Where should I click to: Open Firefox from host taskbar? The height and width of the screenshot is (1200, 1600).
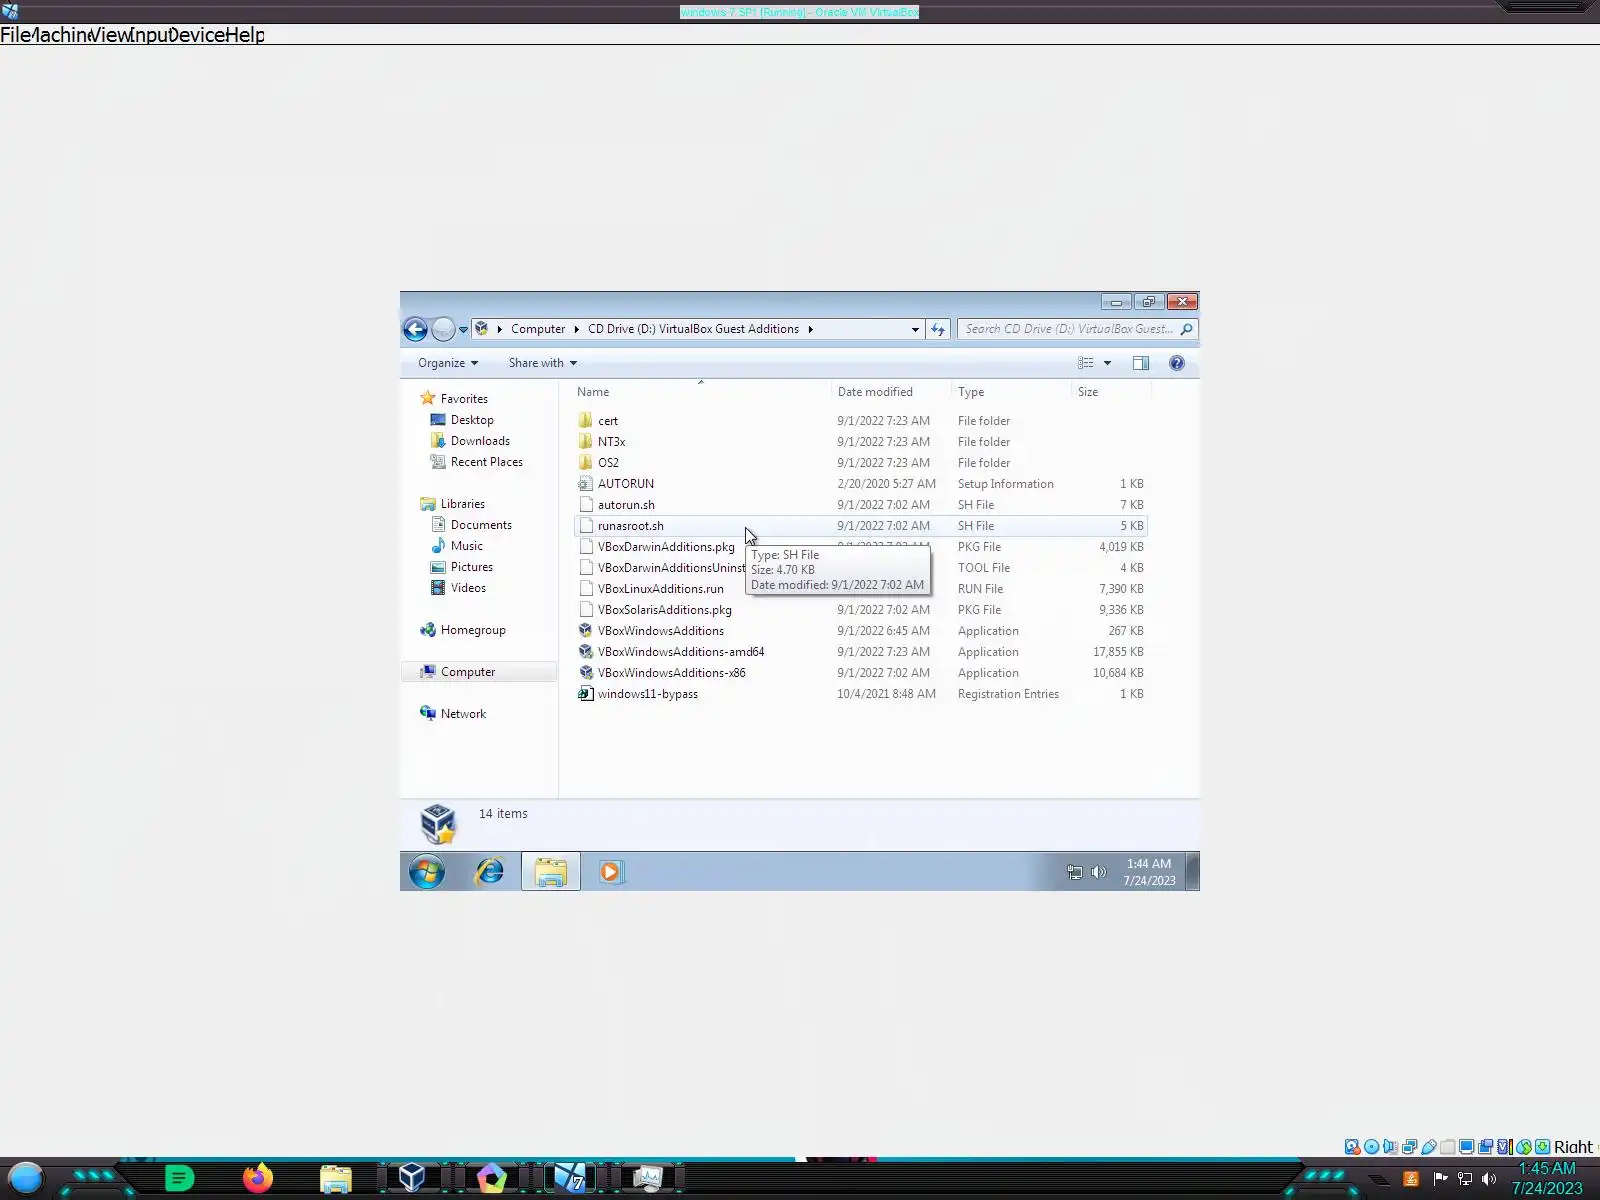tap(257, 1178)
